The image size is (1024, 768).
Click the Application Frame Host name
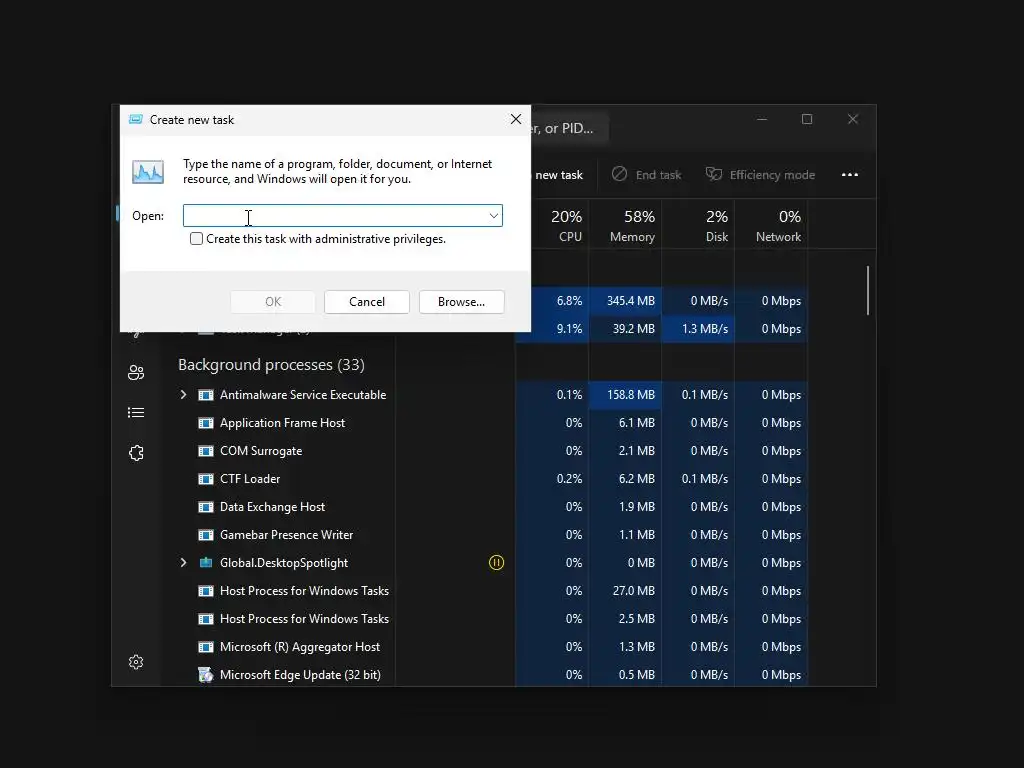(283, 423)
